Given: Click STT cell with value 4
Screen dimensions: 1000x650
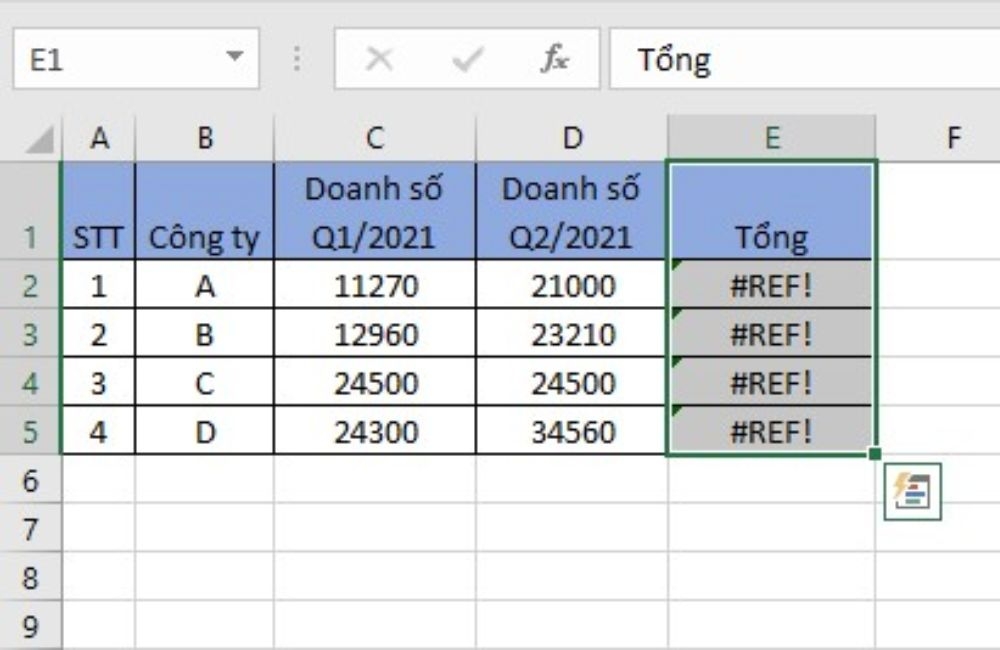Looking at the screenshot, I should 99,431.
